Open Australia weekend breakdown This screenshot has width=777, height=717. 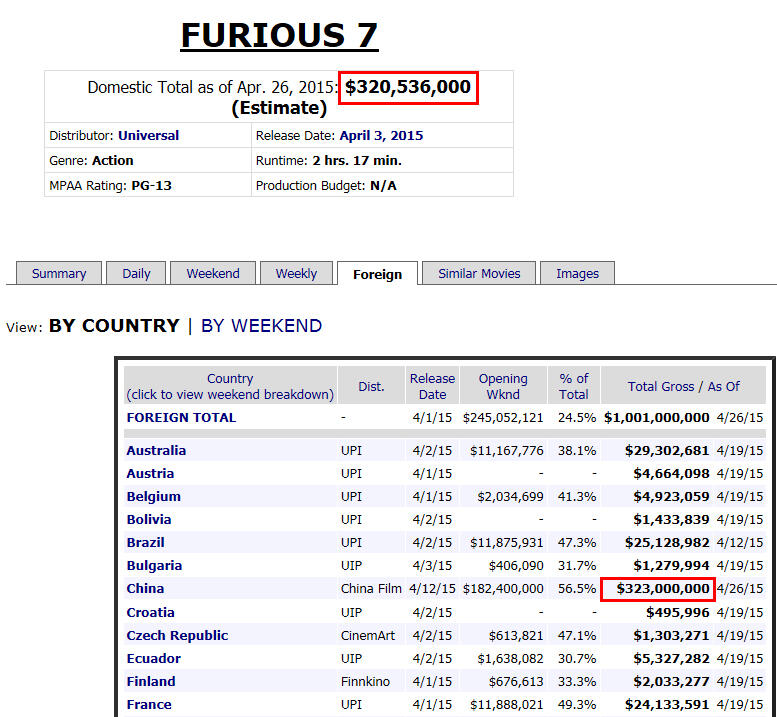coord(156,450)
